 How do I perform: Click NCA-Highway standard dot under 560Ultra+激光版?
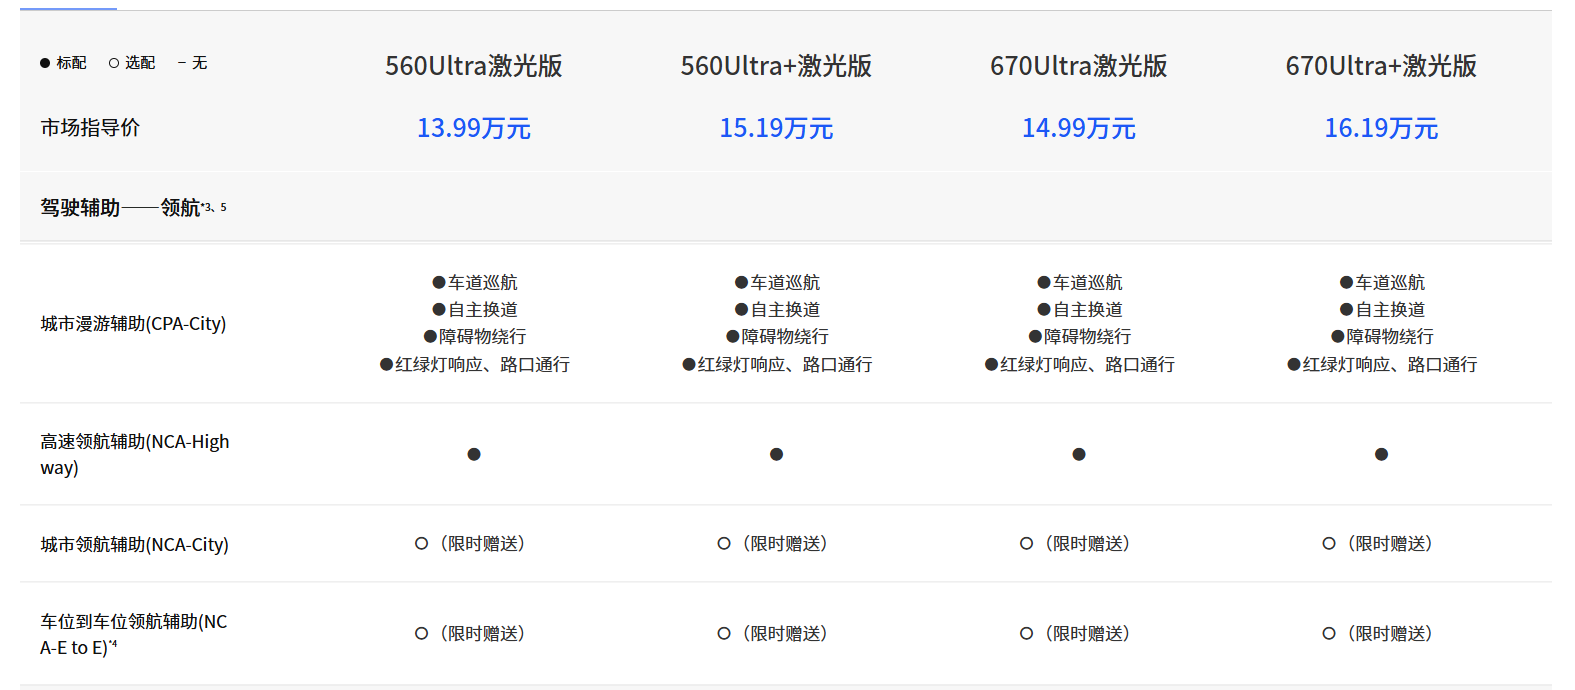(x=776, y=454)
